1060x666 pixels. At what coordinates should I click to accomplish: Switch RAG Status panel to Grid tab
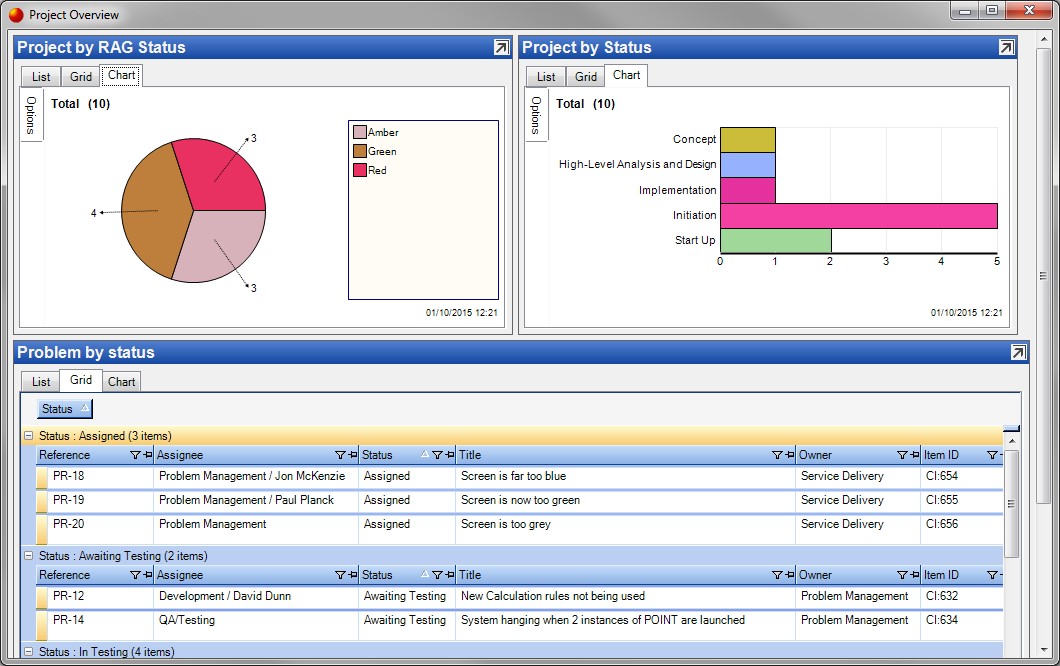pos(80,76)
